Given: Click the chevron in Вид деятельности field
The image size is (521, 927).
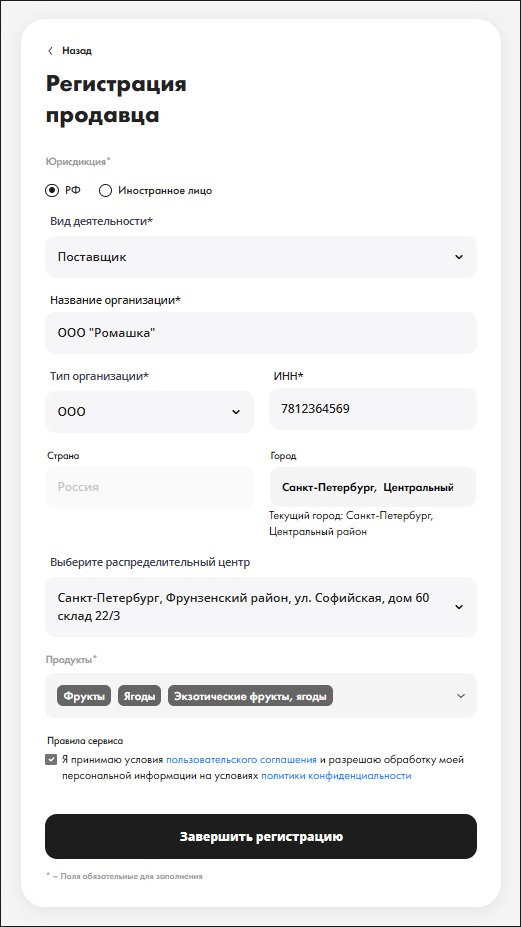Looking at the screenshot, I should click(459, 257).
